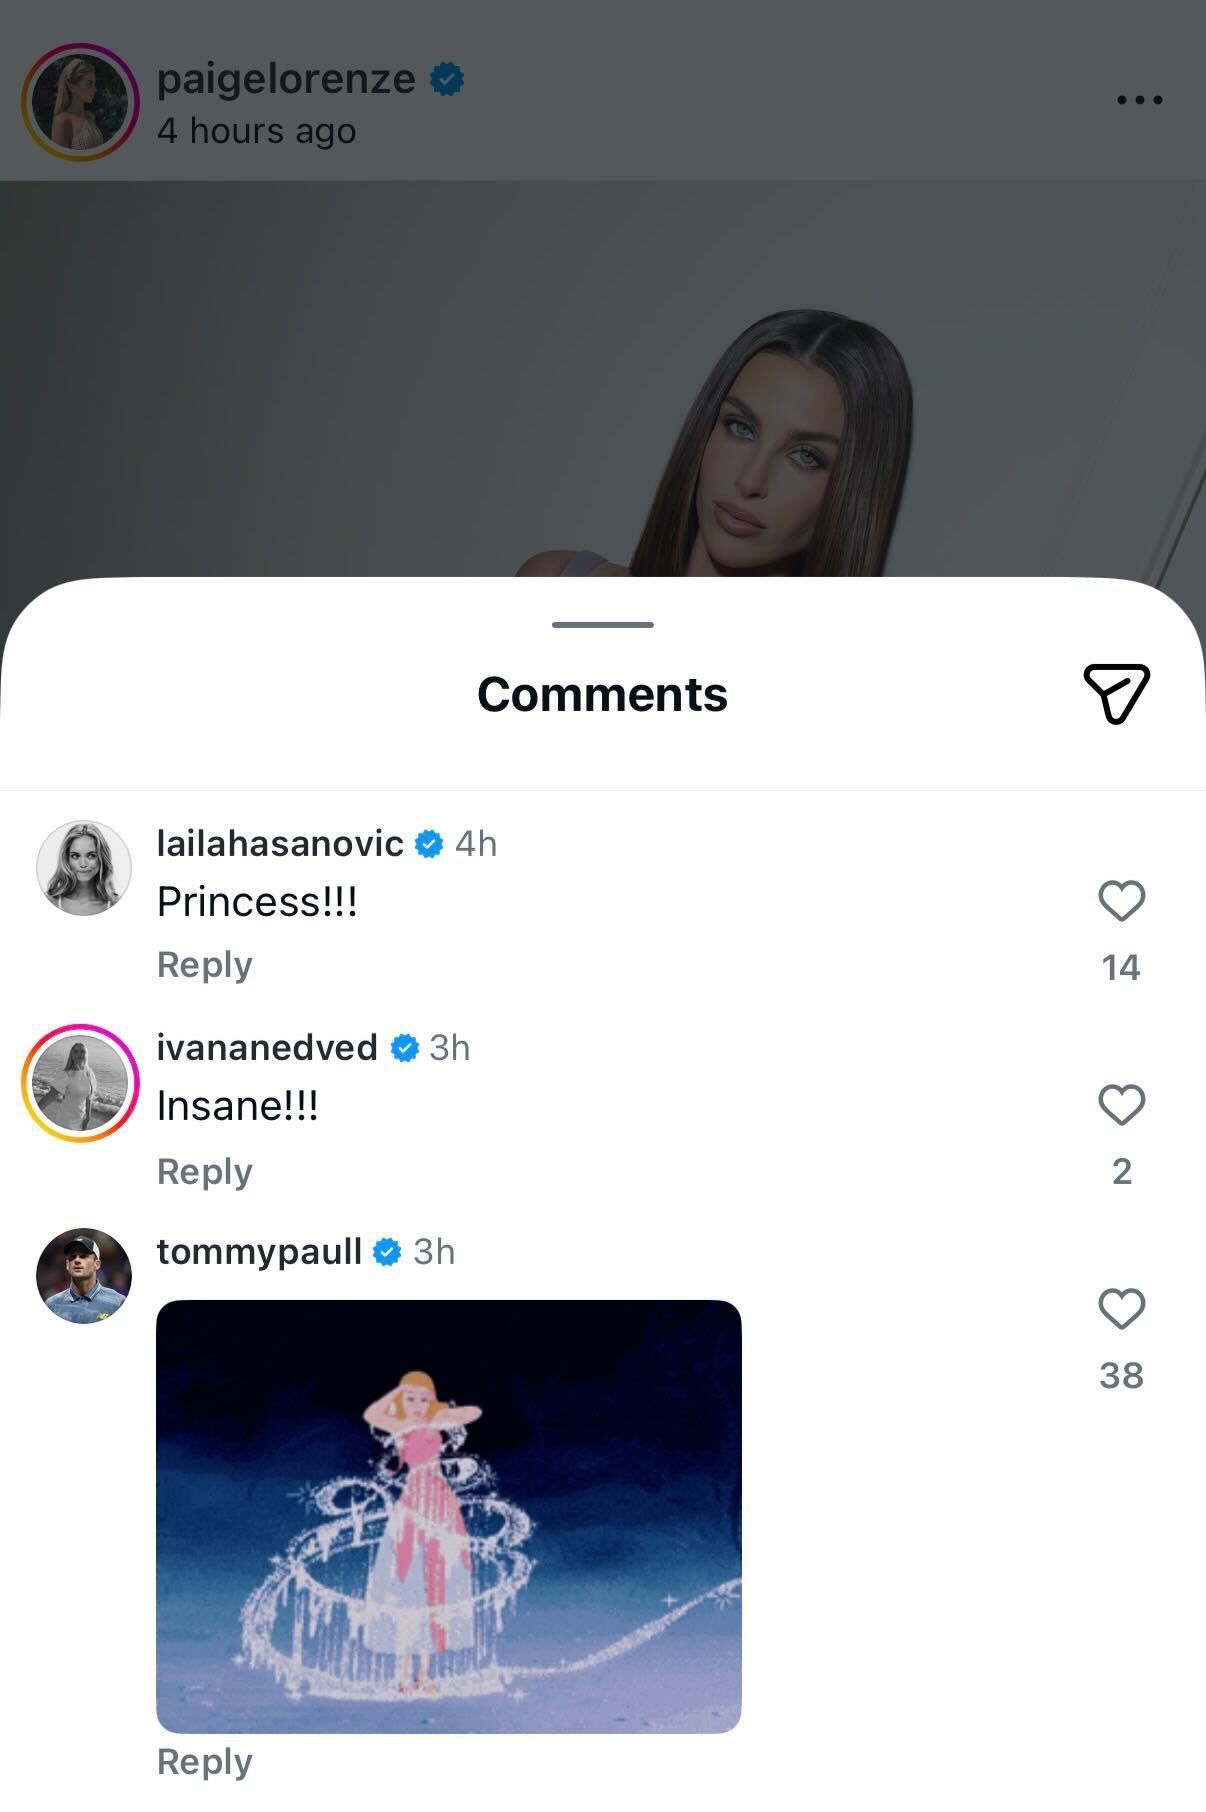Like ivananedved's Insane comment
The height and width of the screenshot is (1812, 1206).
click(x=1121, y=1105)
